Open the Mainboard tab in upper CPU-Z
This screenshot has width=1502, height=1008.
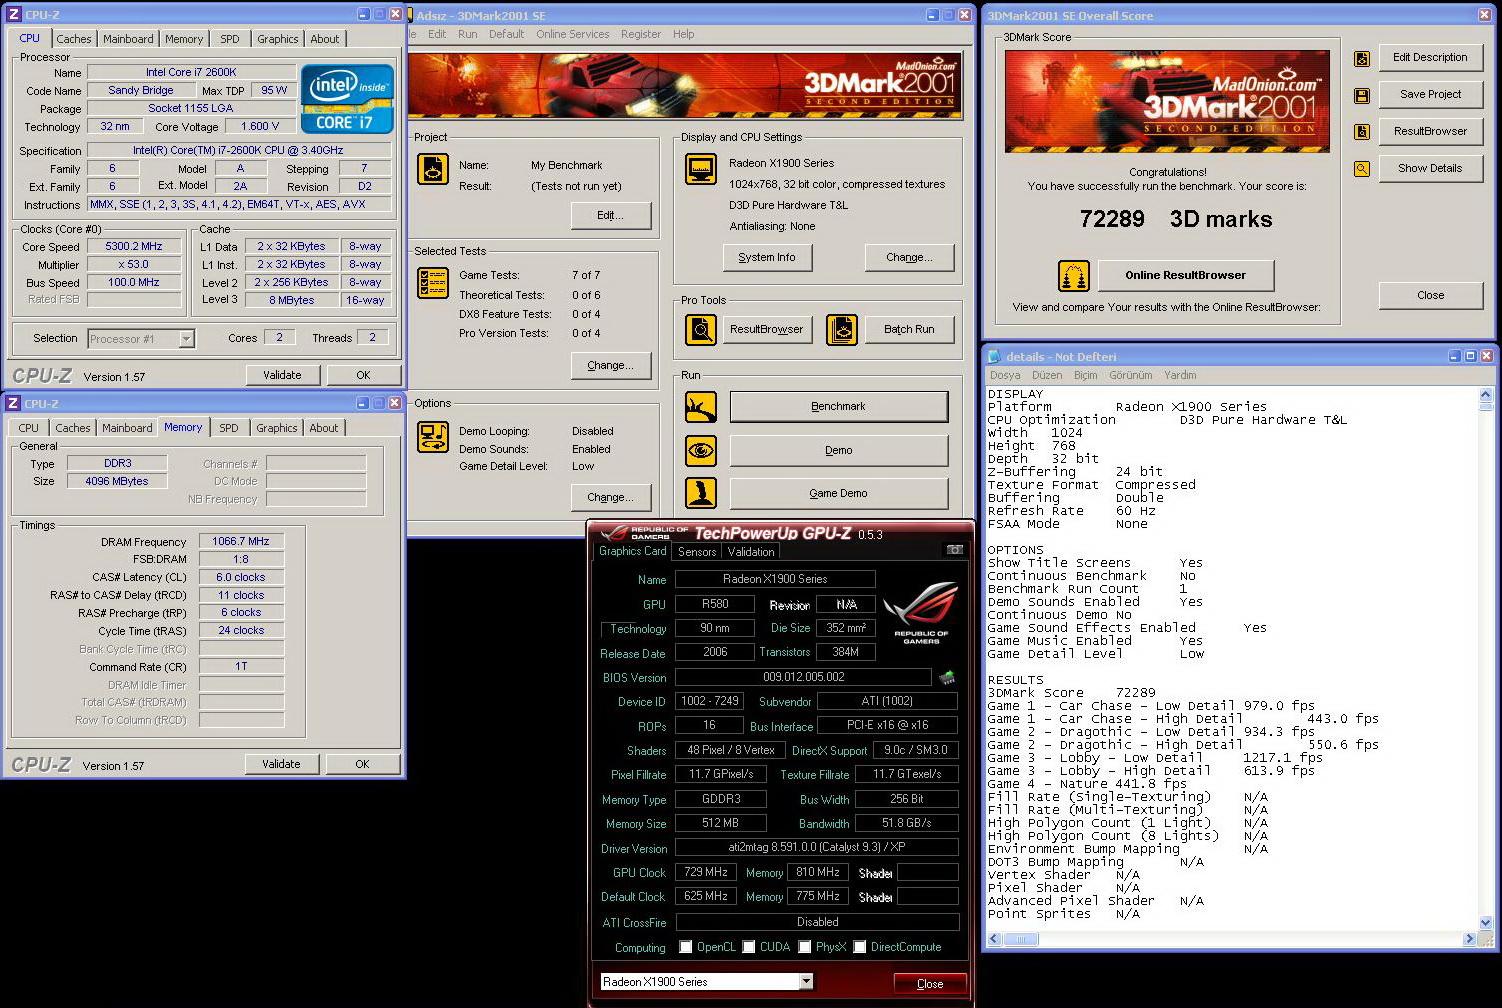[x=128, y=39]
